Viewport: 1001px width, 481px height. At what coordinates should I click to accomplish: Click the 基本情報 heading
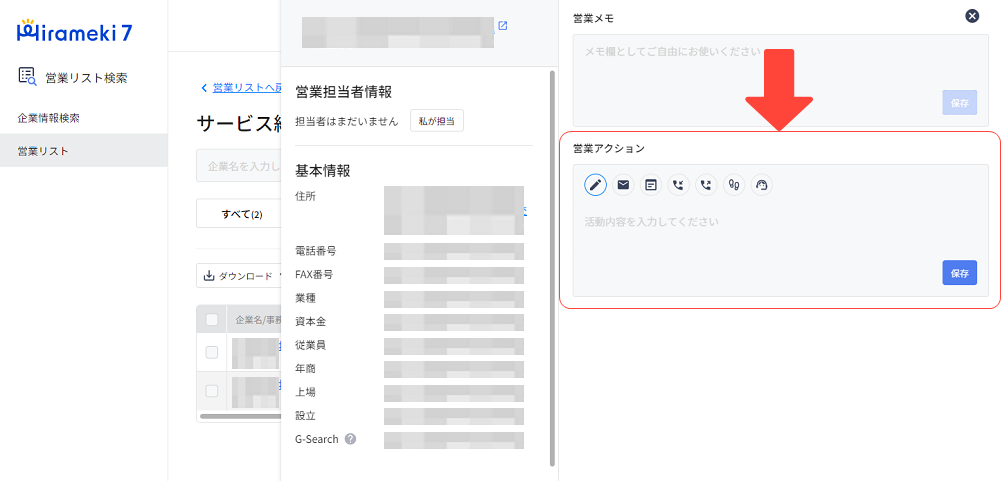[322, 171]
